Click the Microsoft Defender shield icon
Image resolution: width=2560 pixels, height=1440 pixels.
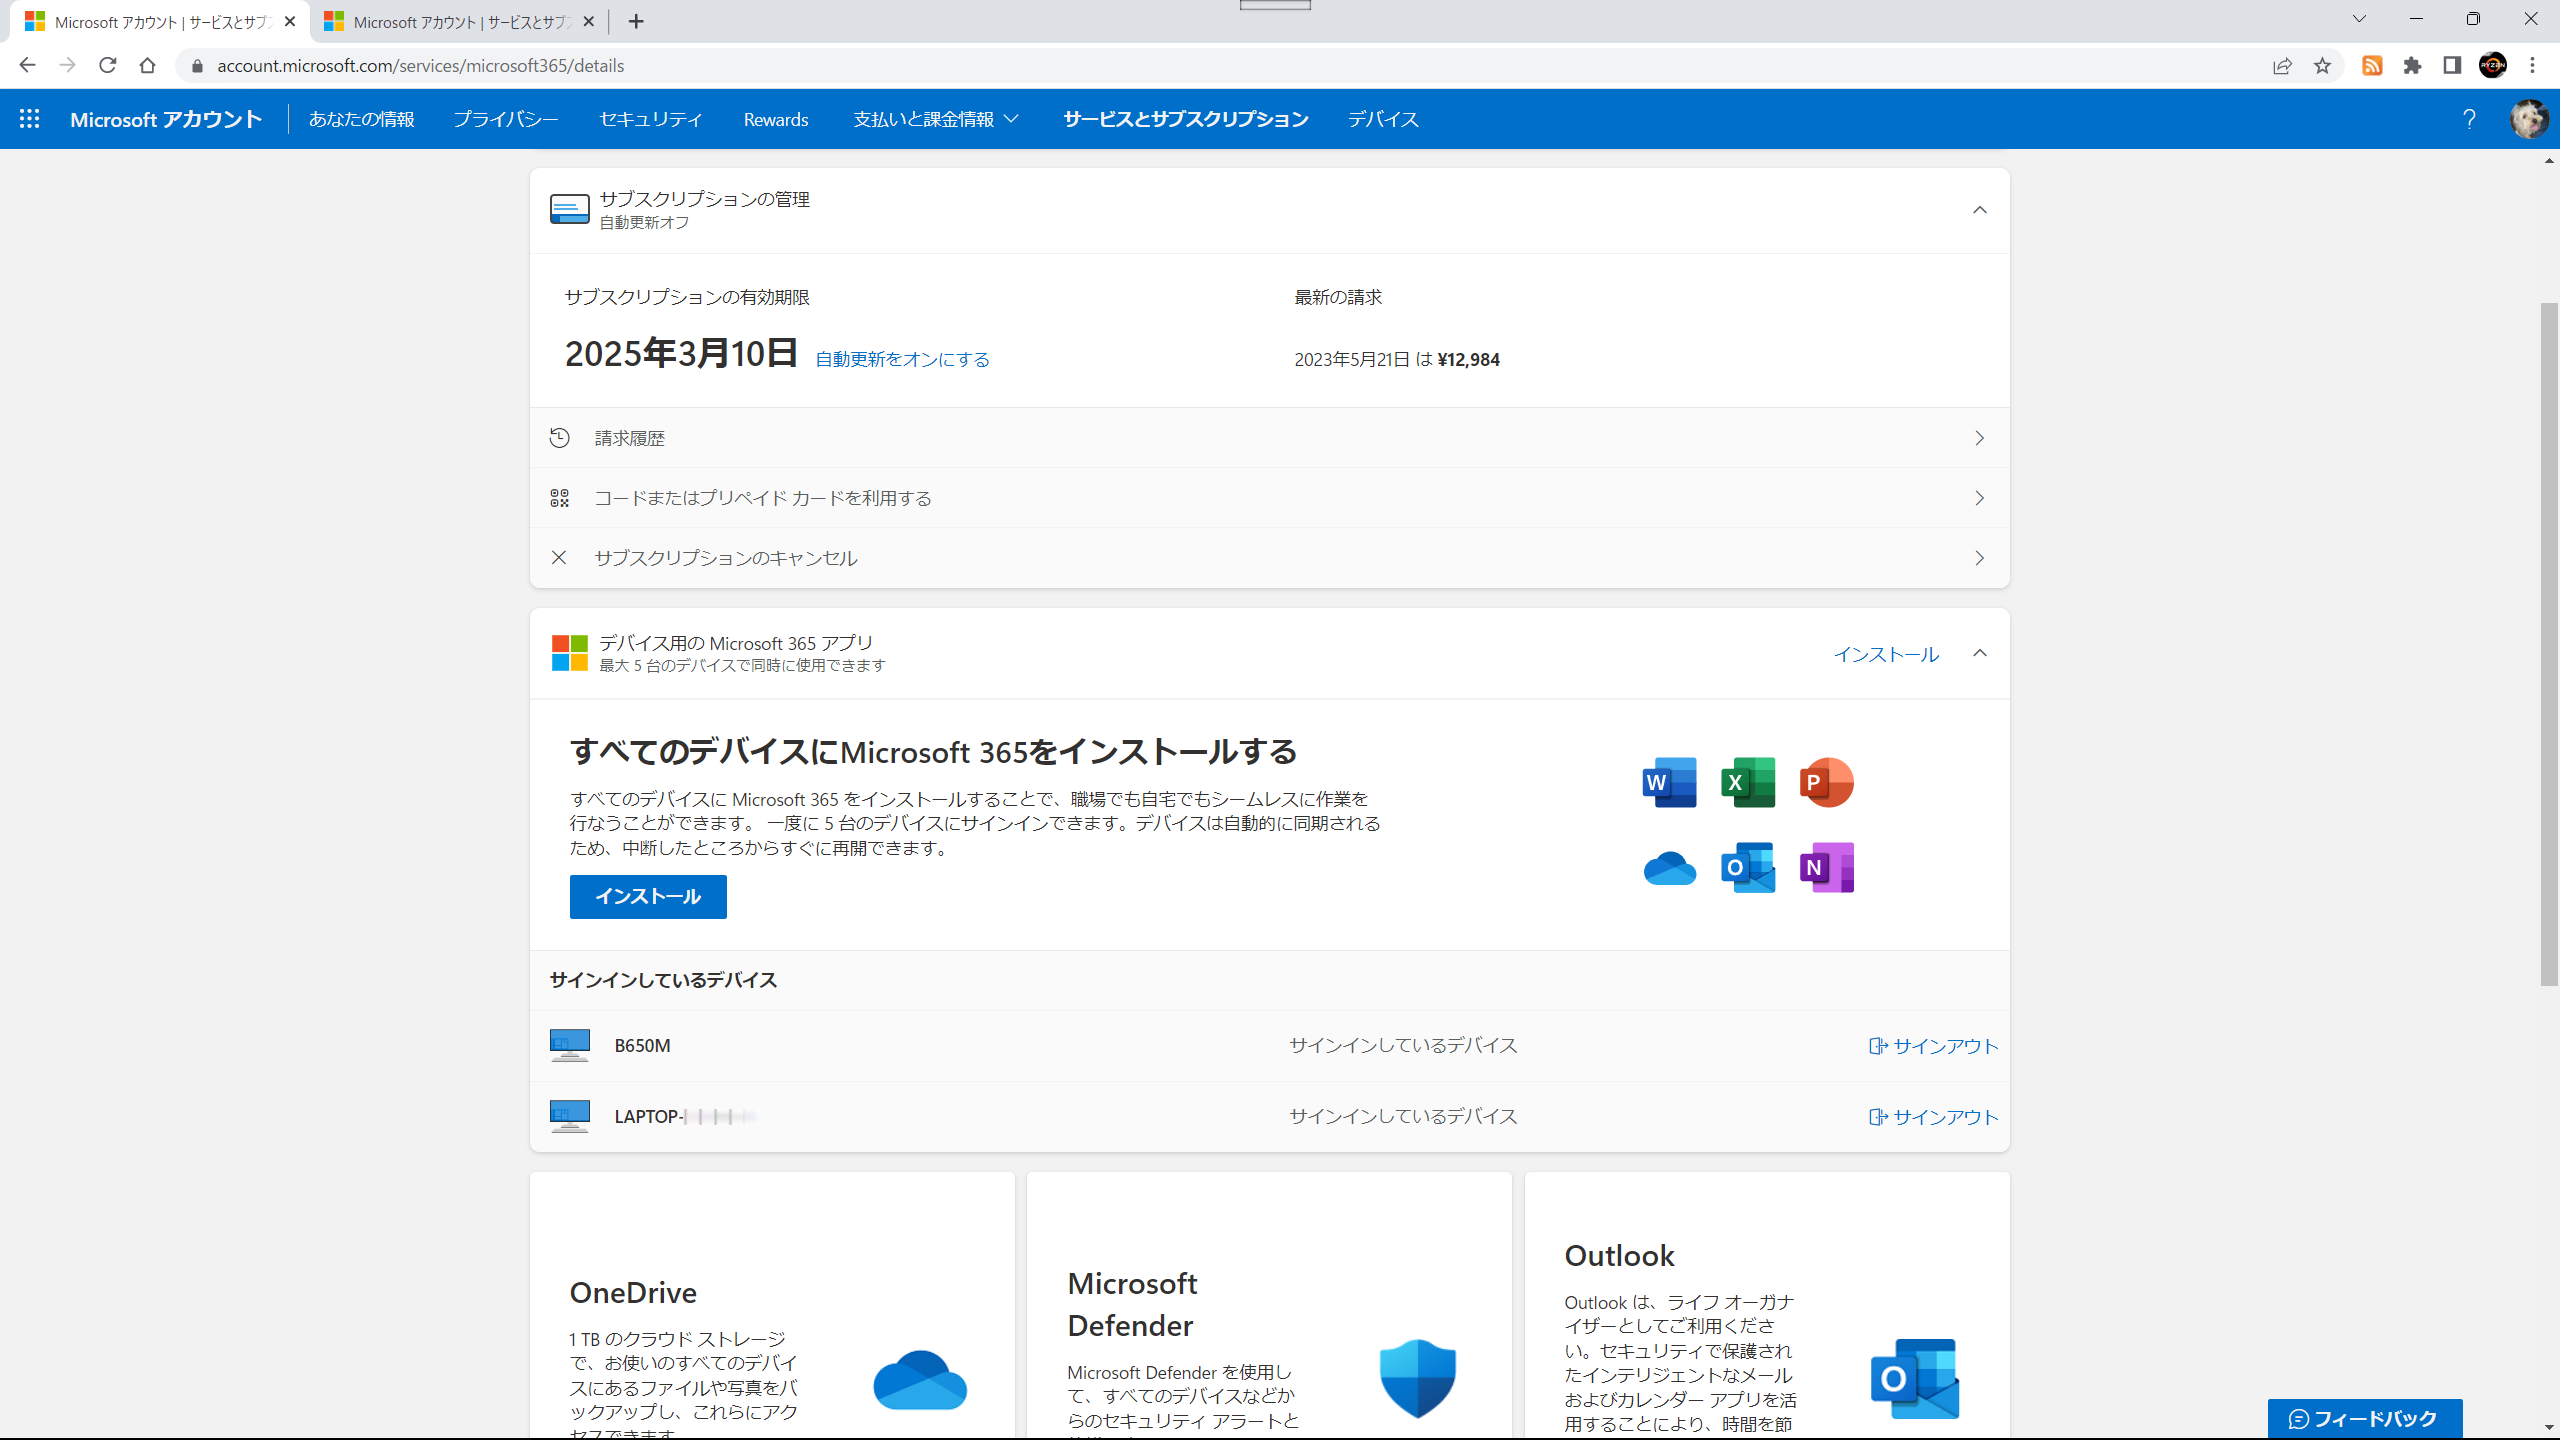[x=1418, y=1379]
